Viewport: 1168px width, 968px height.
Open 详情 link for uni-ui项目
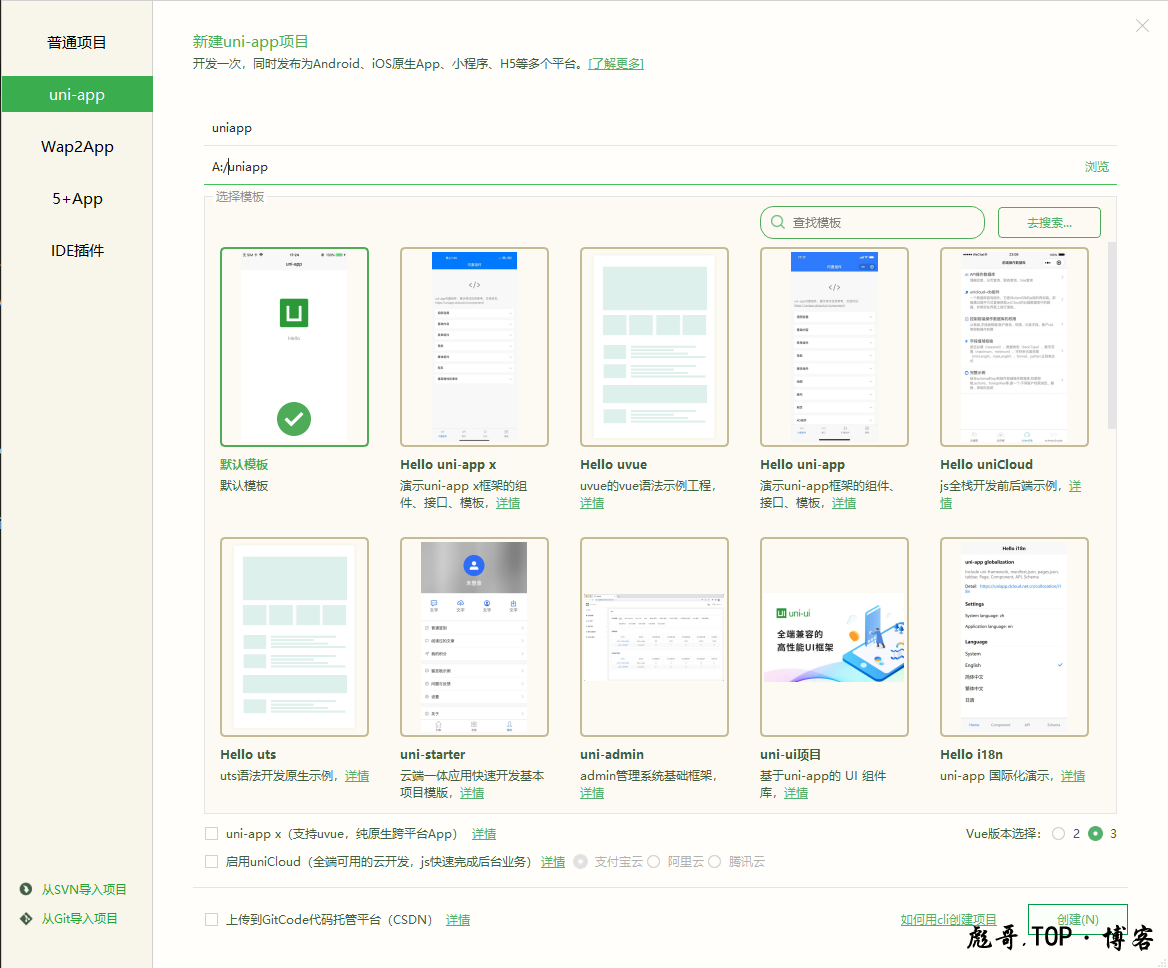[x=796, y=793]
